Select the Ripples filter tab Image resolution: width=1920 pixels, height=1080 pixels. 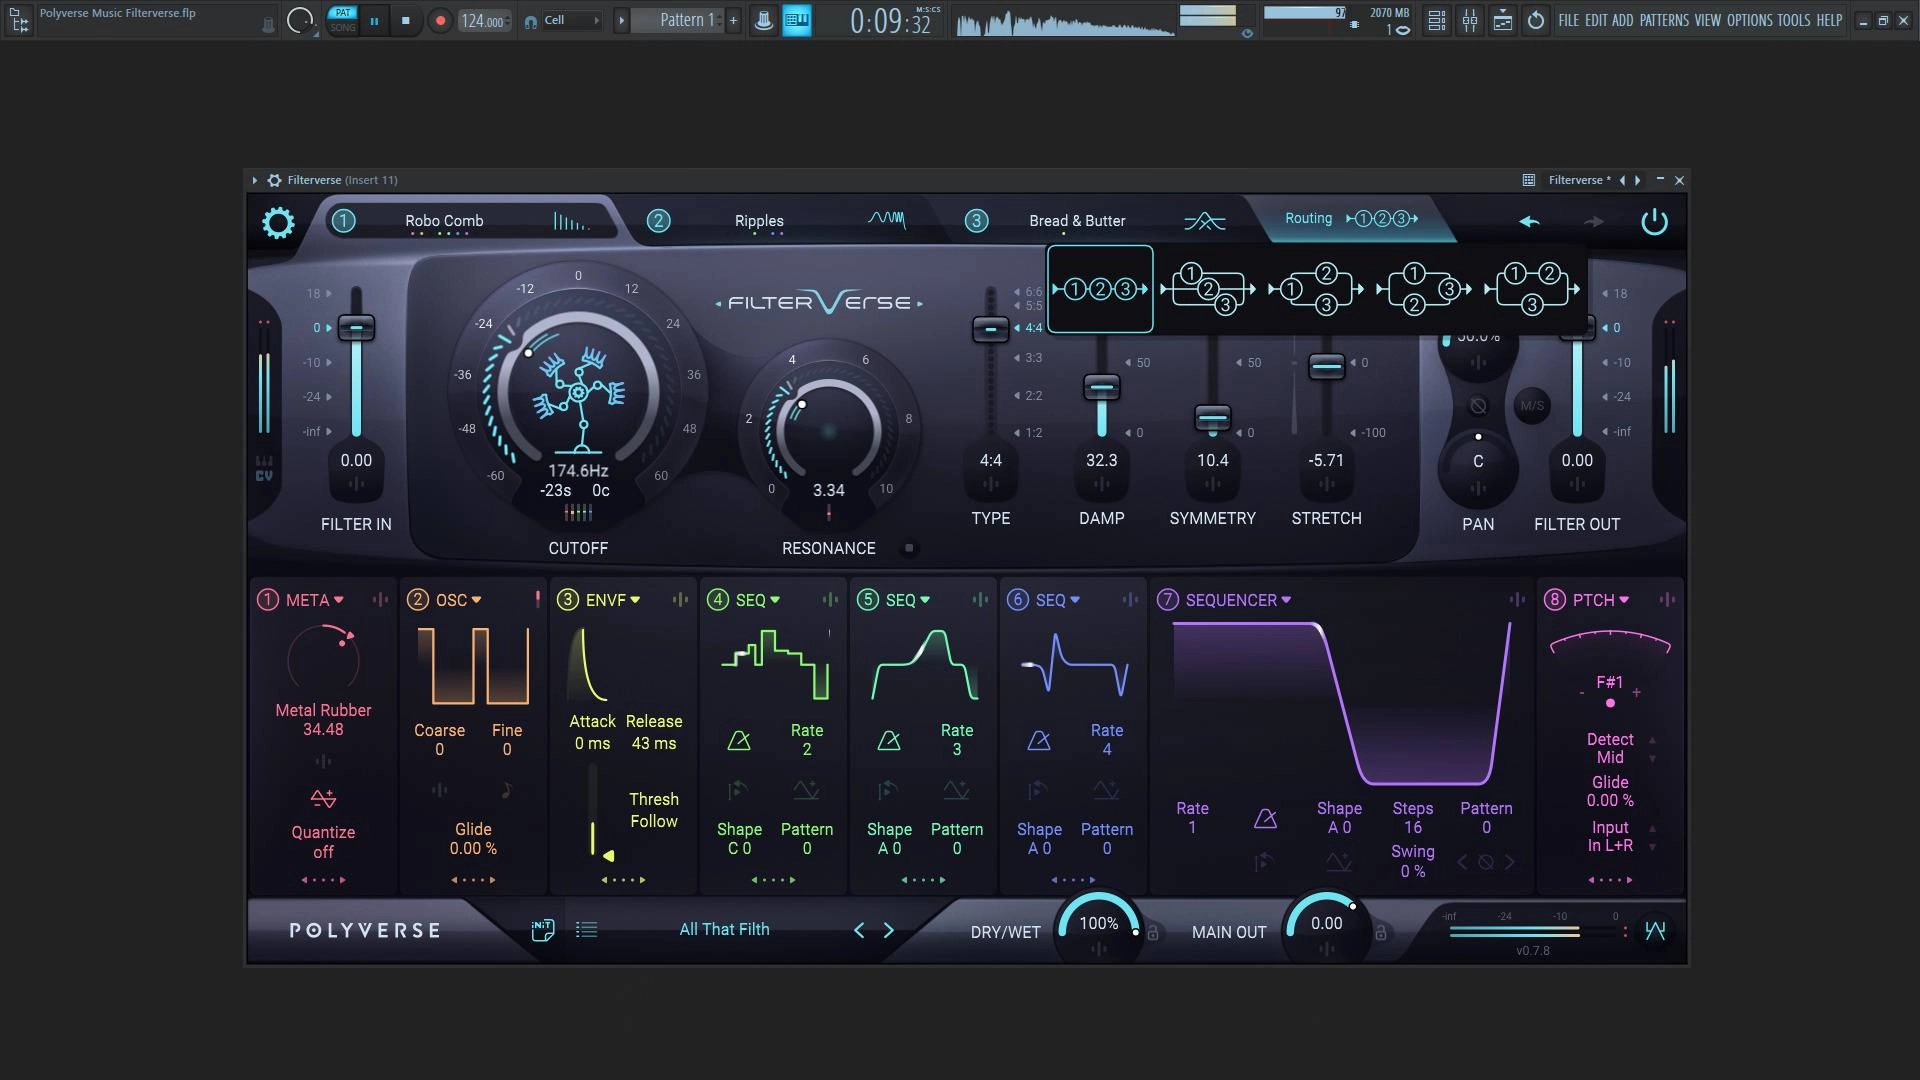click(x=759, y=221)
